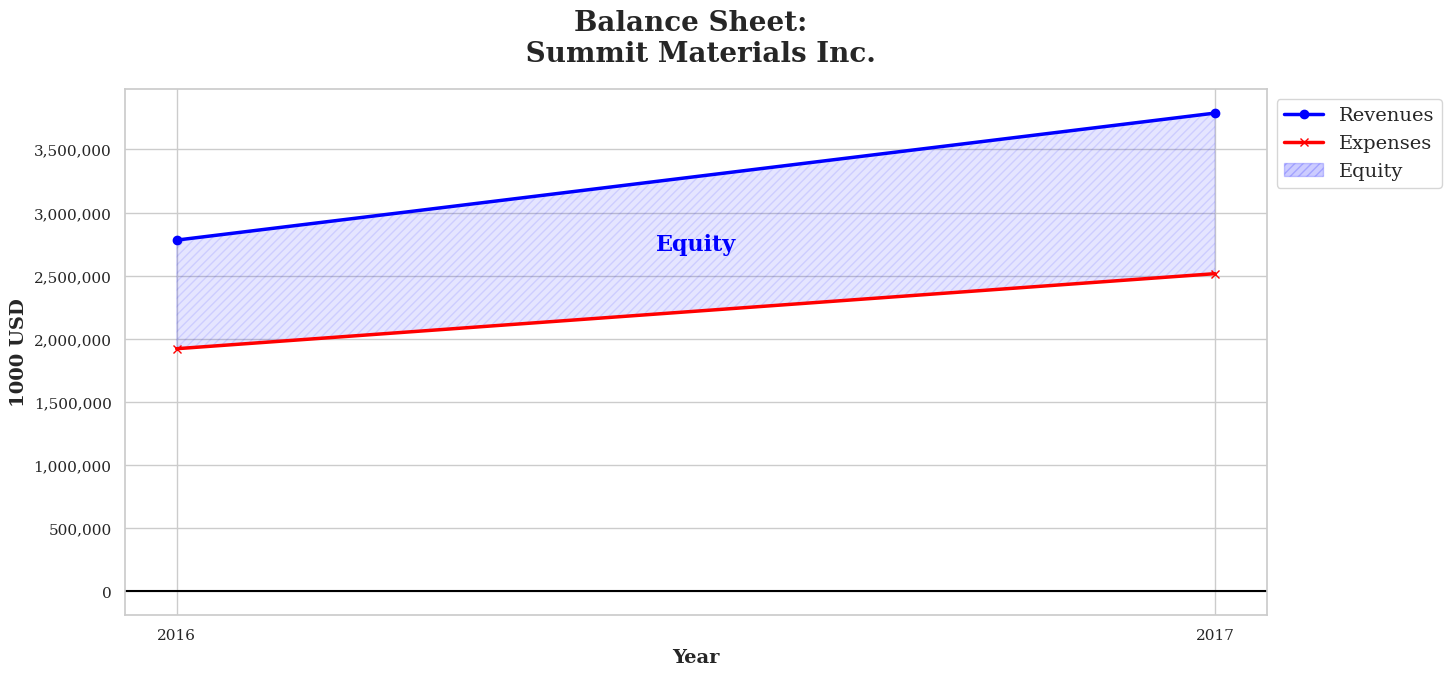This screenshot has height=676, width=1452.
Task: Click the Year x-axis title
Action: pos(695,657)
